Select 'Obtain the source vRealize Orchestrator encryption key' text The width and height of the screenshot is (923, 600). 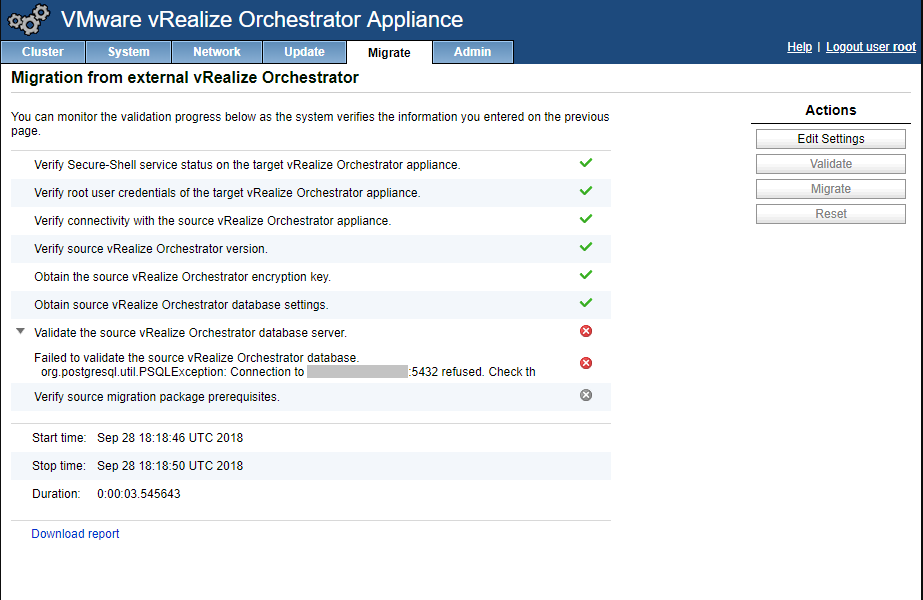(x=182, y=277)
